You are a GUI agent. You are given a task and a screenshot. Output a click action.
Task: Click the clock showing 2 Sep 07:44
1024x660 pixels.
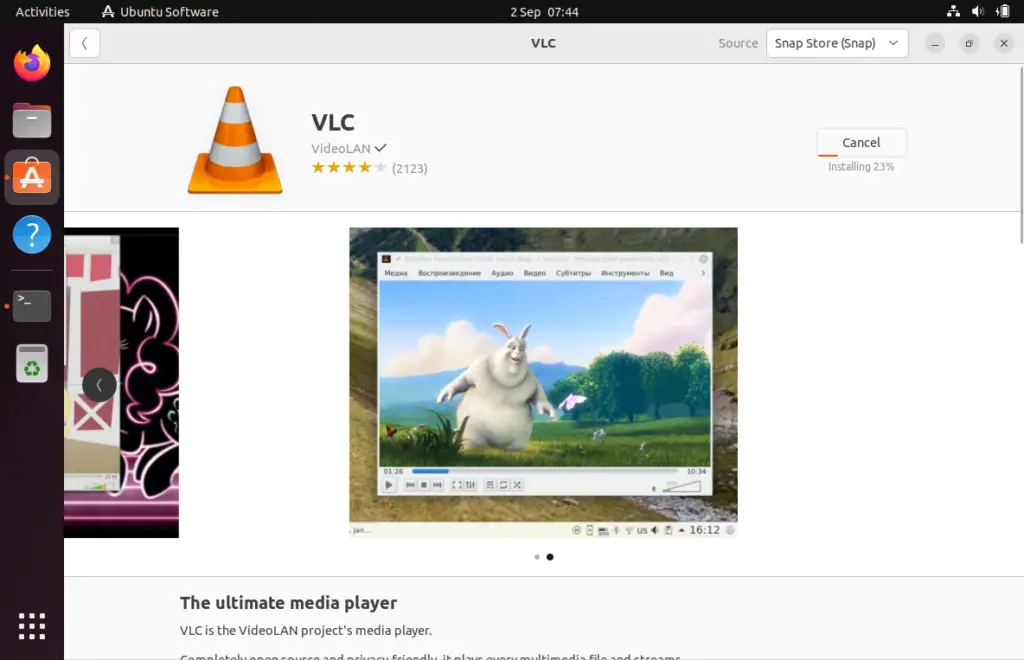click(544, 12)
